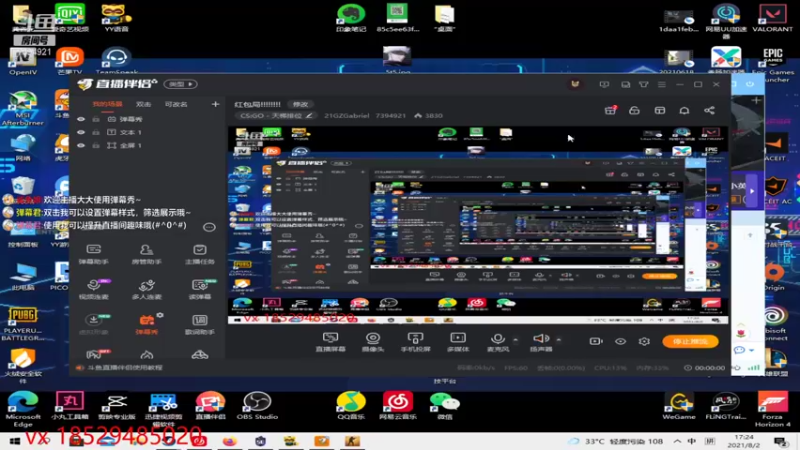Select 文本 1 source layer row

click(147, 132)
